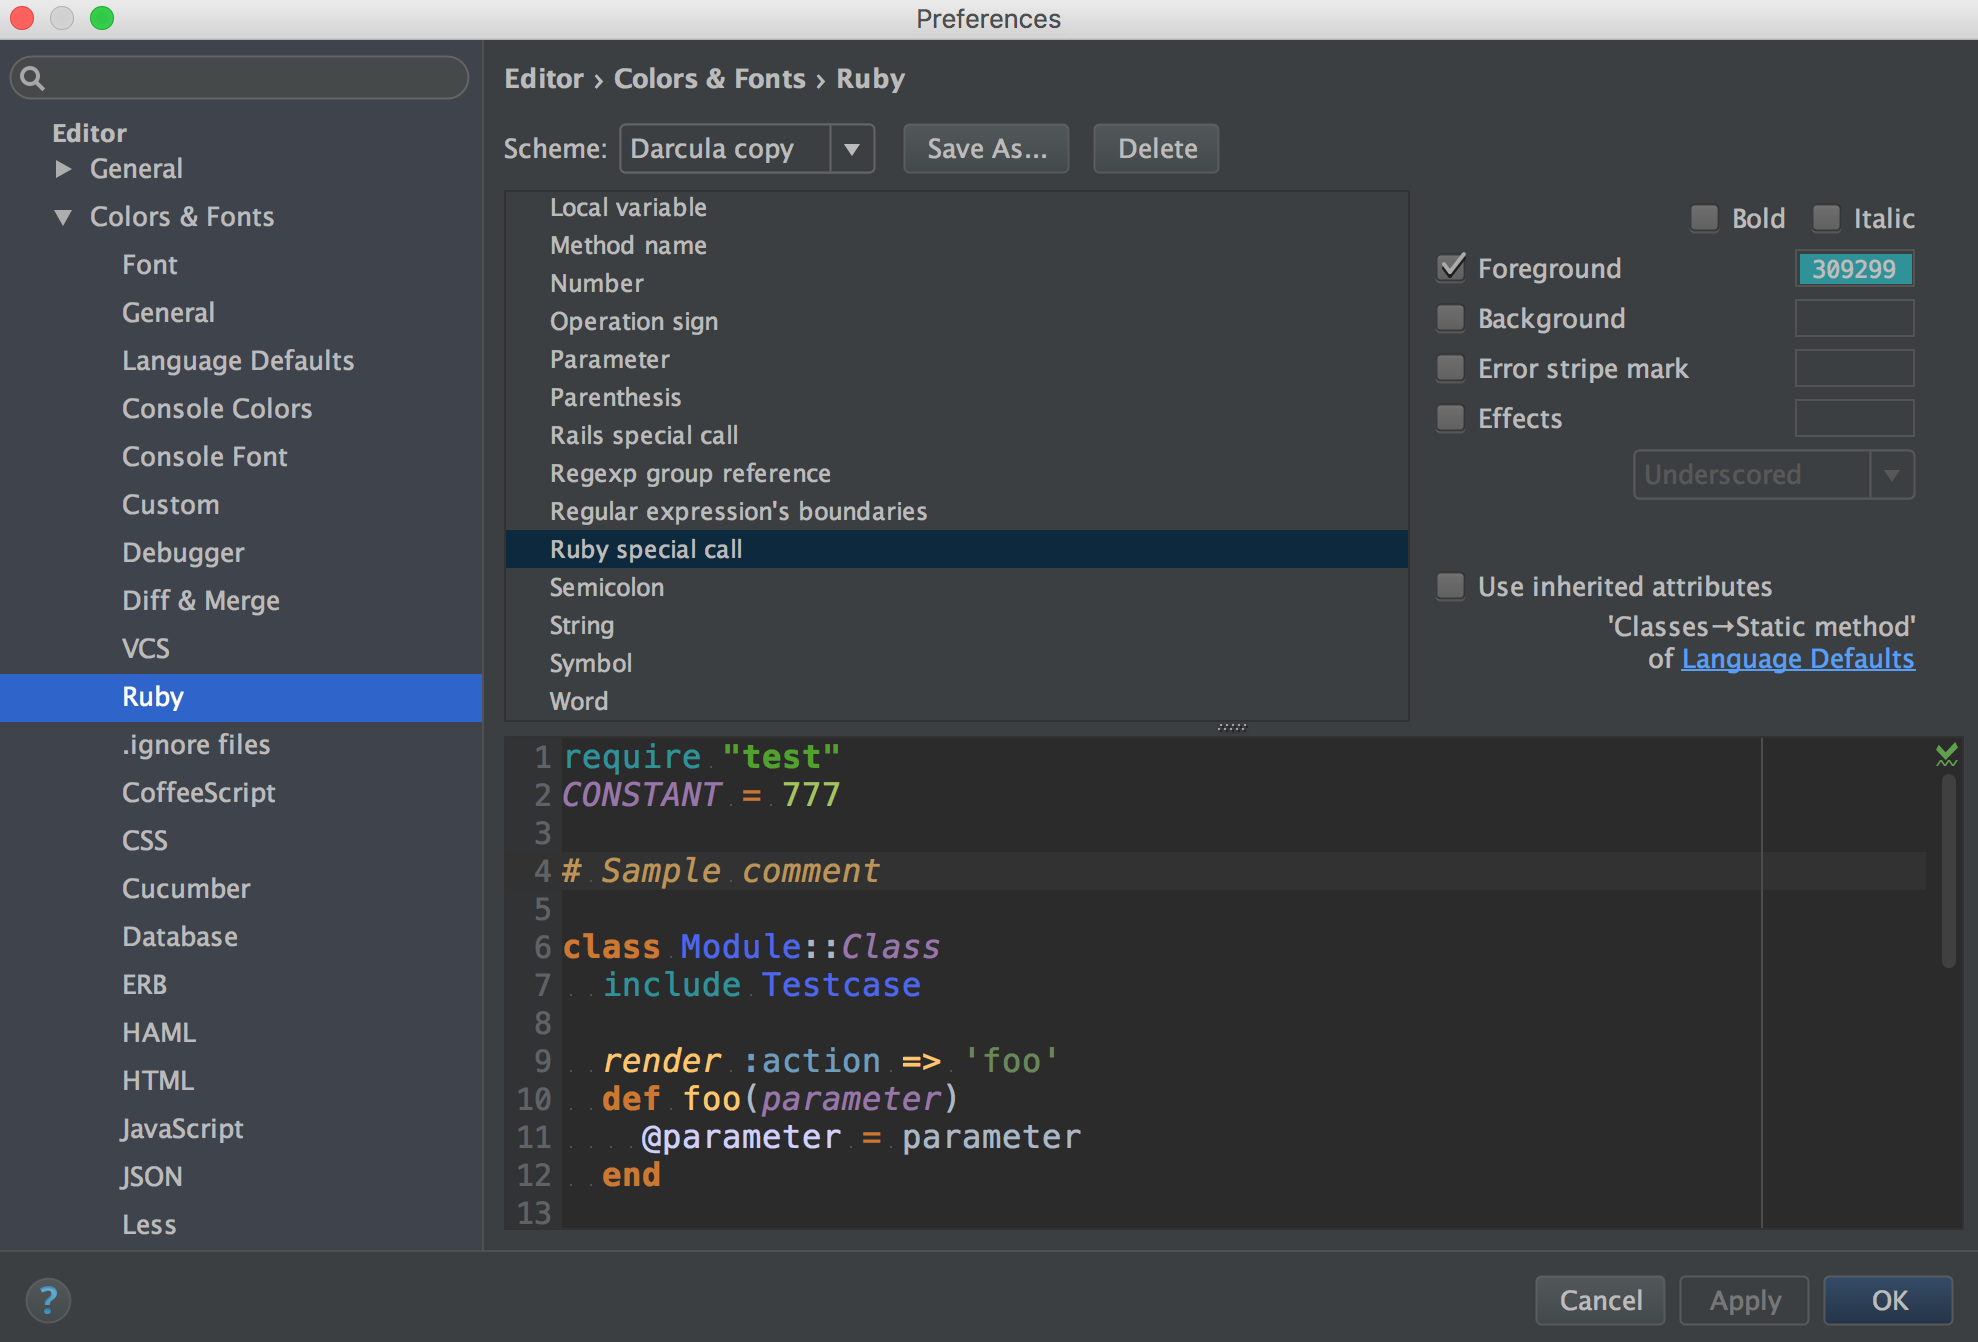The height and width of the screenshot is (1342, 1978).
Task: Uncheck the Foreground checkbox
Action: [x=1451, y=268]
